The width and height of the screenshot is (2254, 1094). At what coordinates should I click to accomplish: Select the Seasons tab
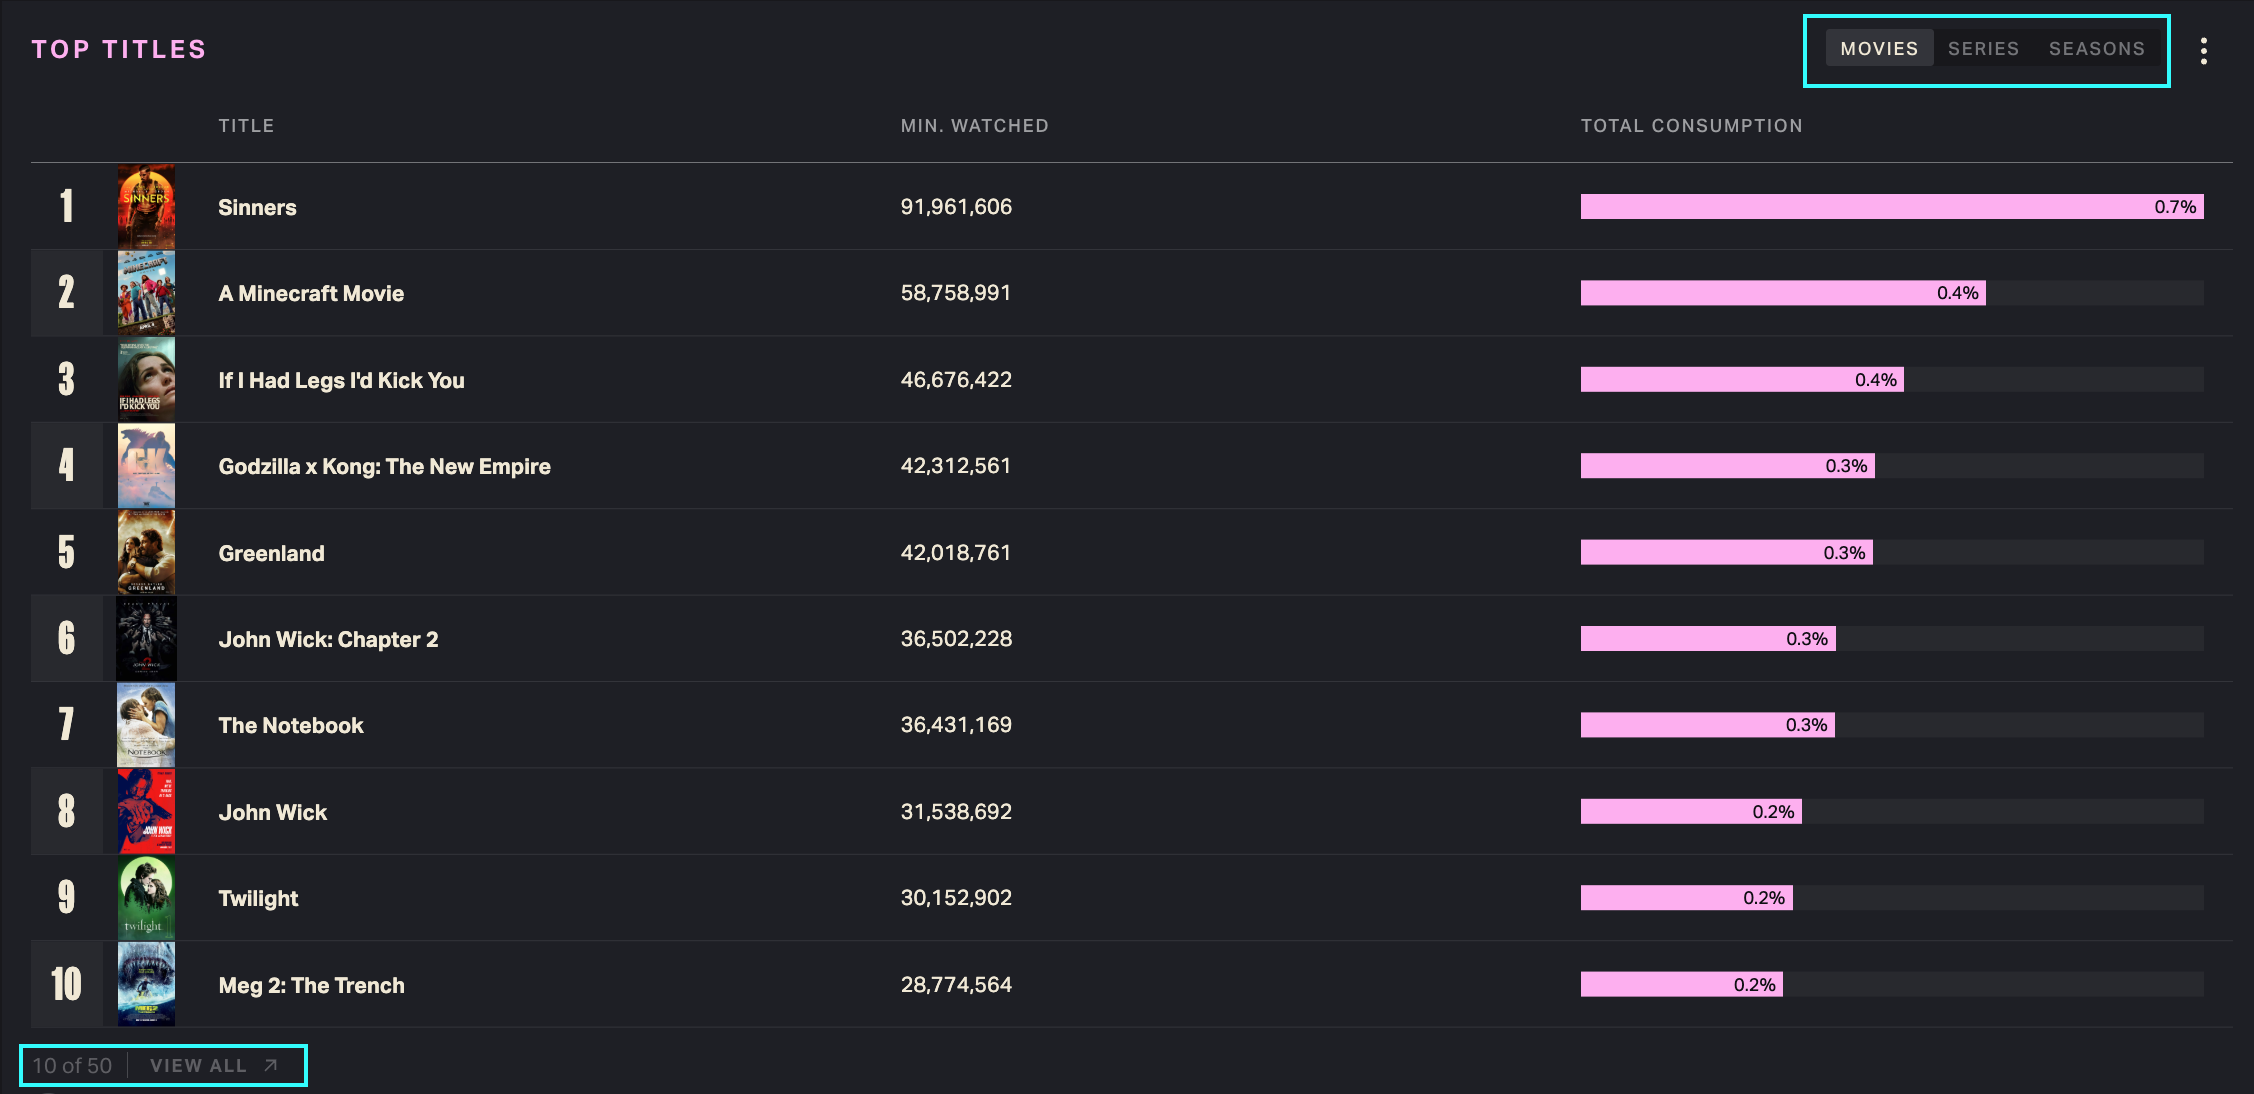tap(2096, 49)
